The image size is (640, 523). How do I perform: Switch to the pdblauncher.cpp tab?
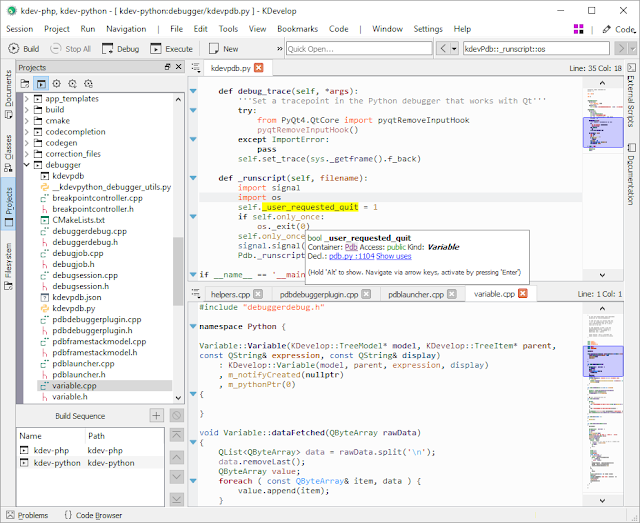[x=416, y=294]
